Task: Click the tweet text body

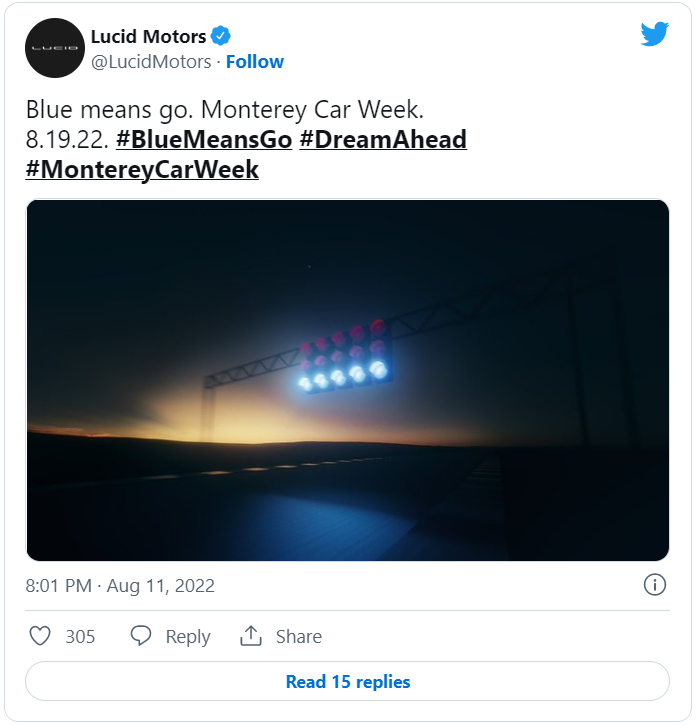Action: tap(246, 140)
